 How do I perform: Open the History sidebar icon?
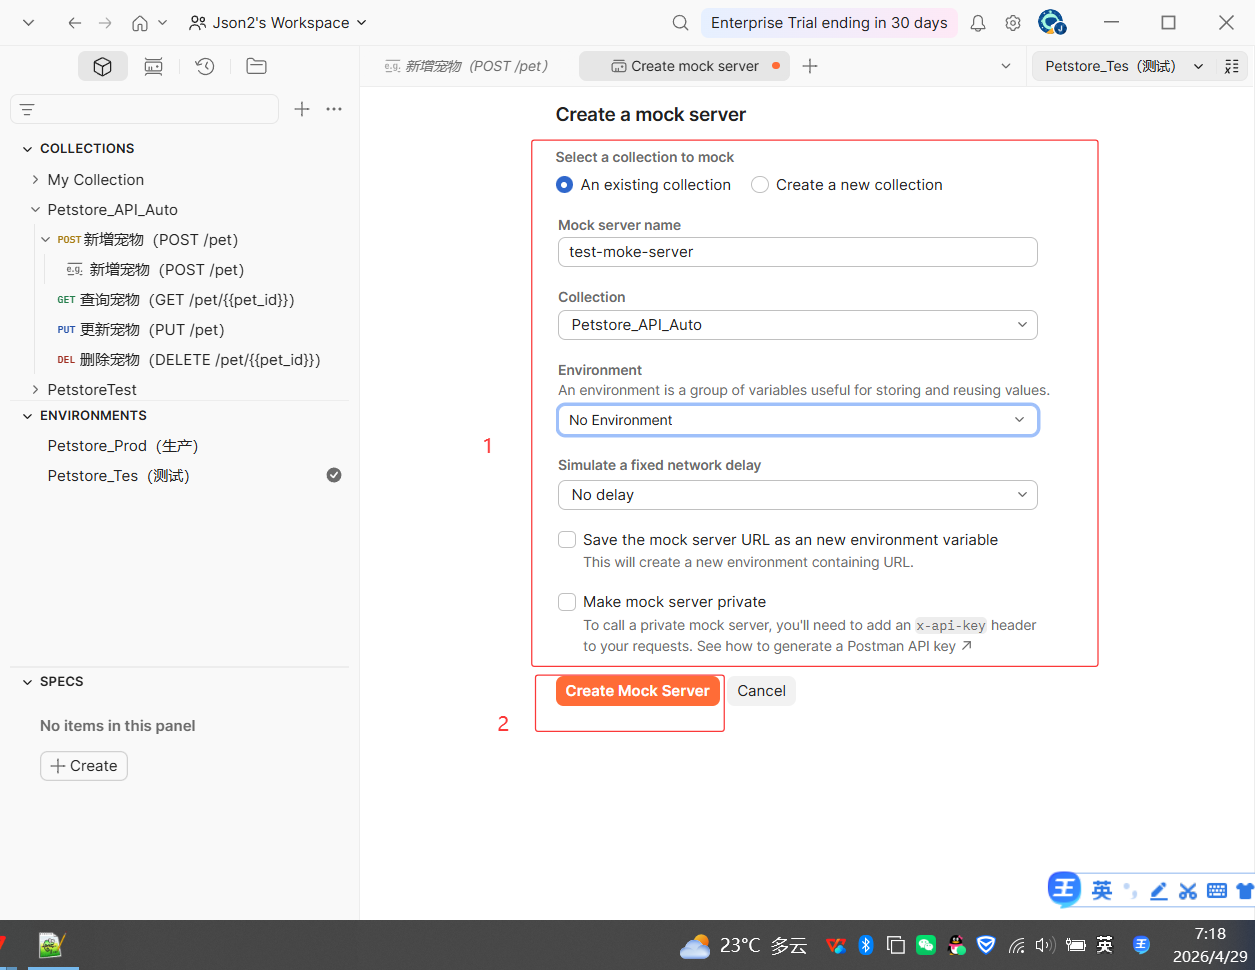click(x=205, y=66)
